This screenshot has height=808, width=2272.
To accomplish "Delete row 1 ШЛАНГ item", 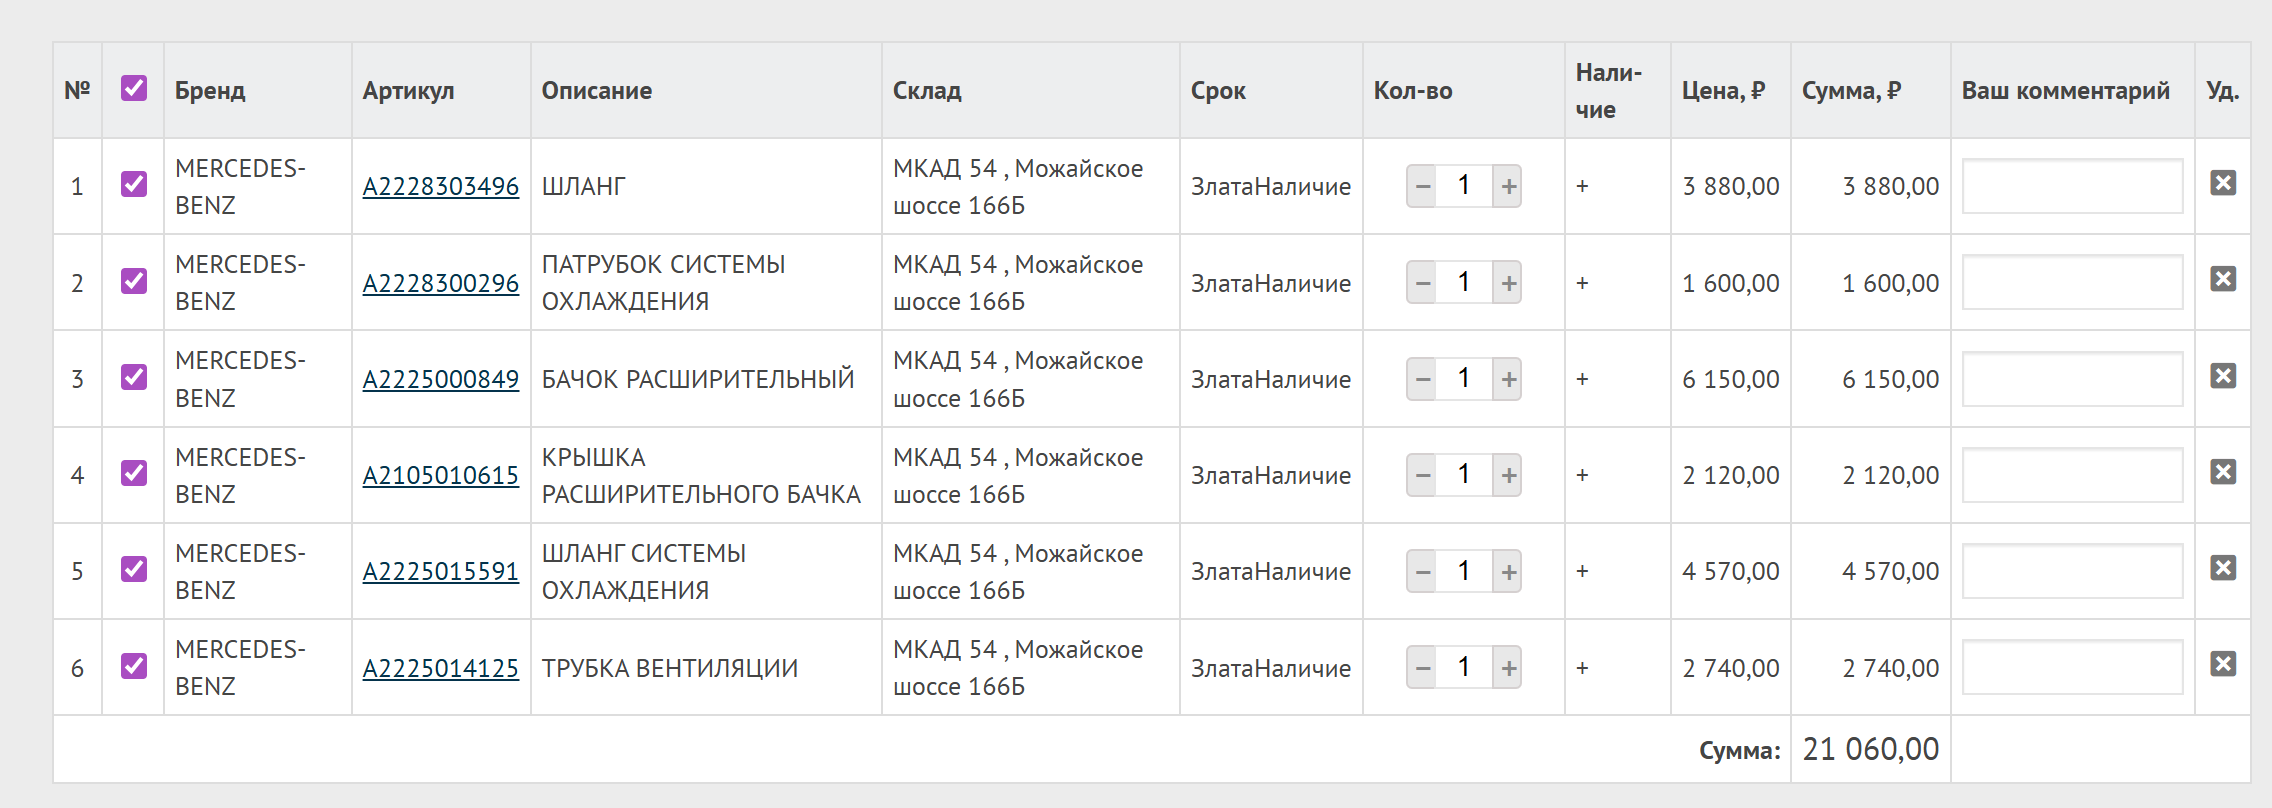I will coord(2223,183).
